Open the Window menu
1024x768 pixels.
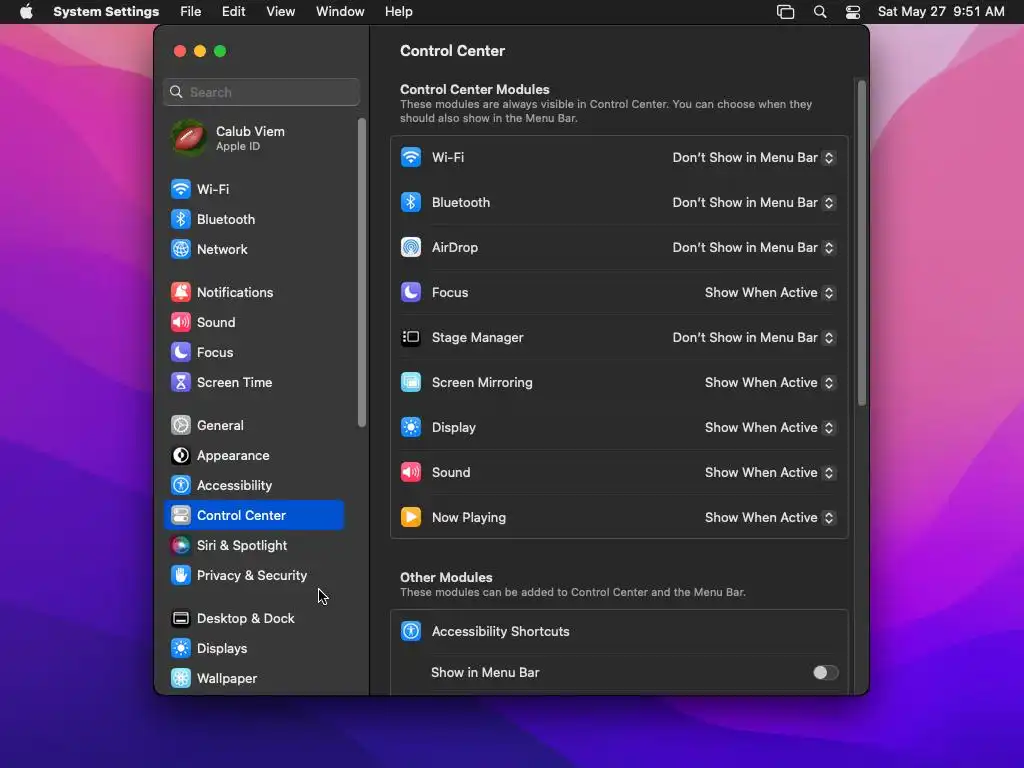click(x=340, y=12)
